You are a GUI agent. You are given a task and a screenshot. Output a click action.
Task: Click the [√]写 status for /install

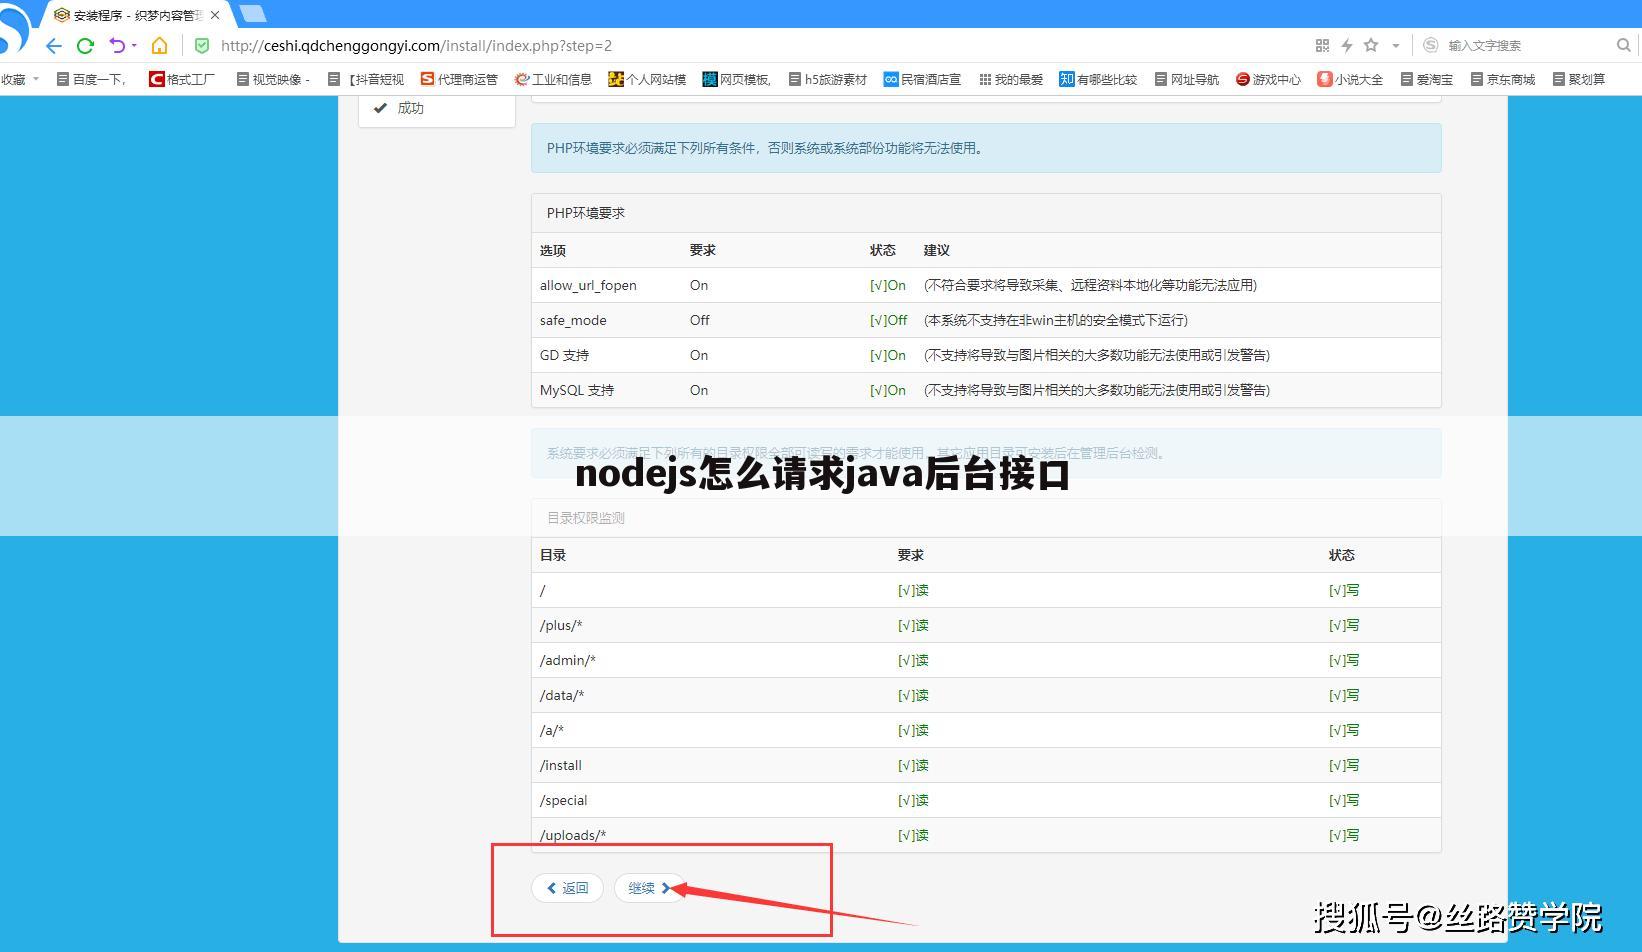point(1344,765)
